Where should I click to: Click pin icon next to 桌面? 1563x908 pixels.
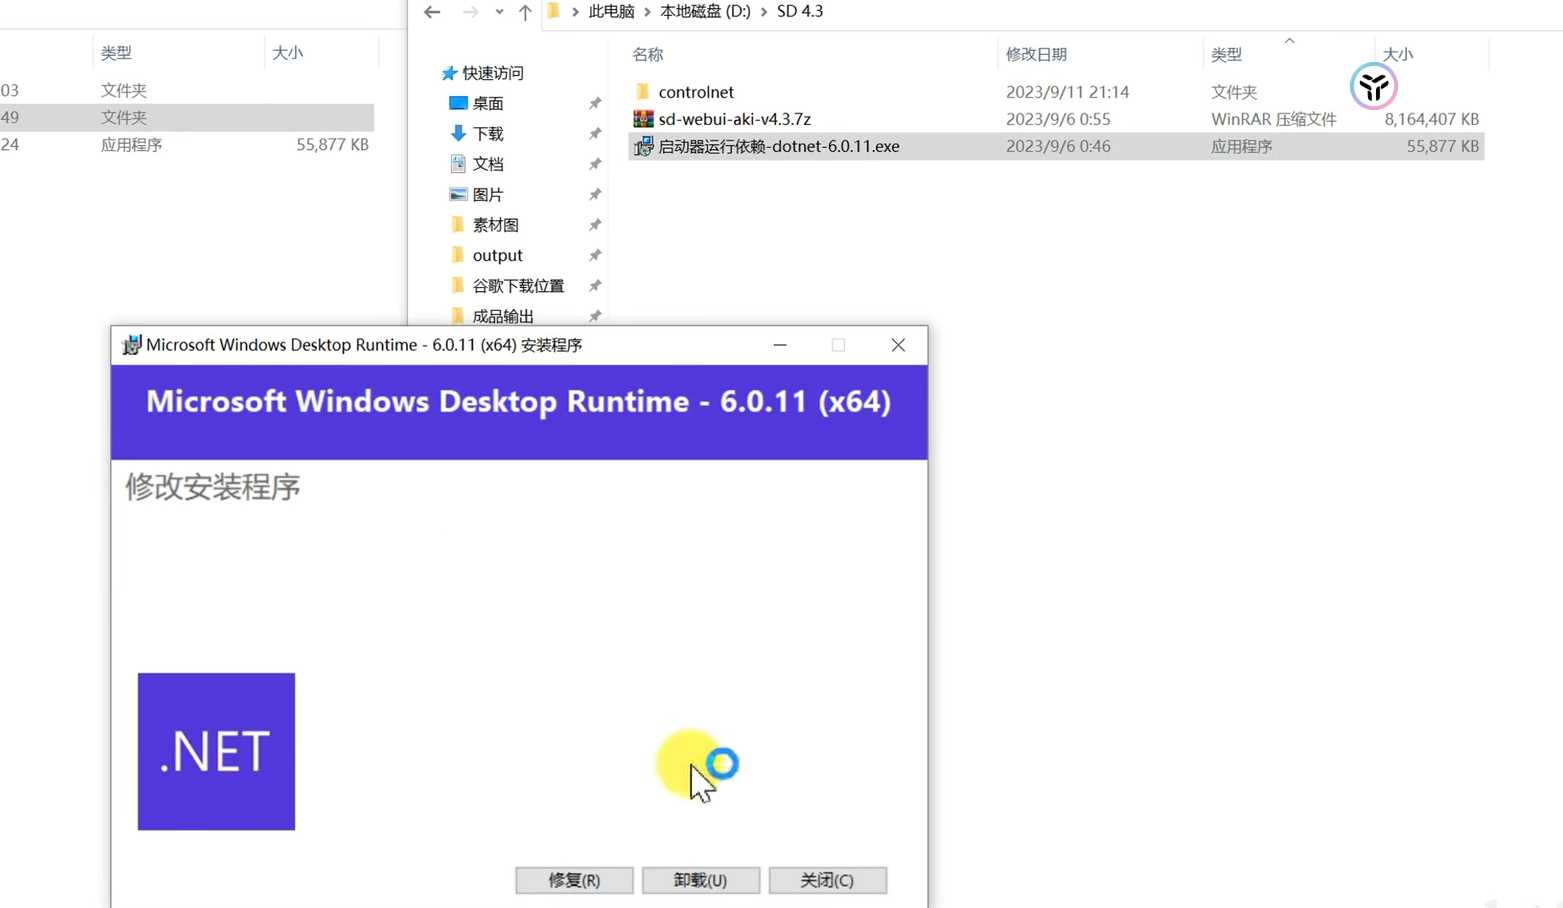coord(595,103)
